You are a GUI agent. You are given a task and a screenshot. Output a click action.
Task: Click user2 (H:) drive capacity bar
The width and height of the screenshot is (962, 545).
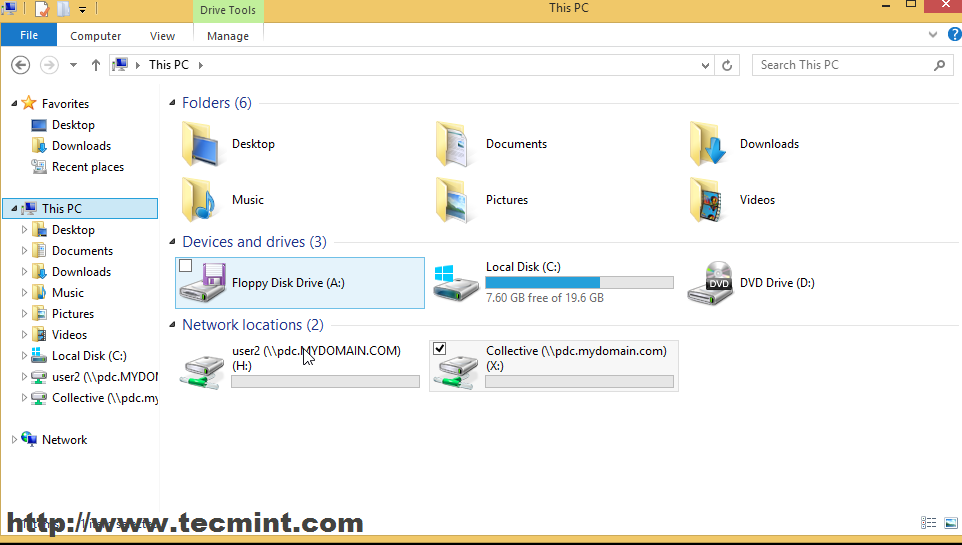pos(325,381)
